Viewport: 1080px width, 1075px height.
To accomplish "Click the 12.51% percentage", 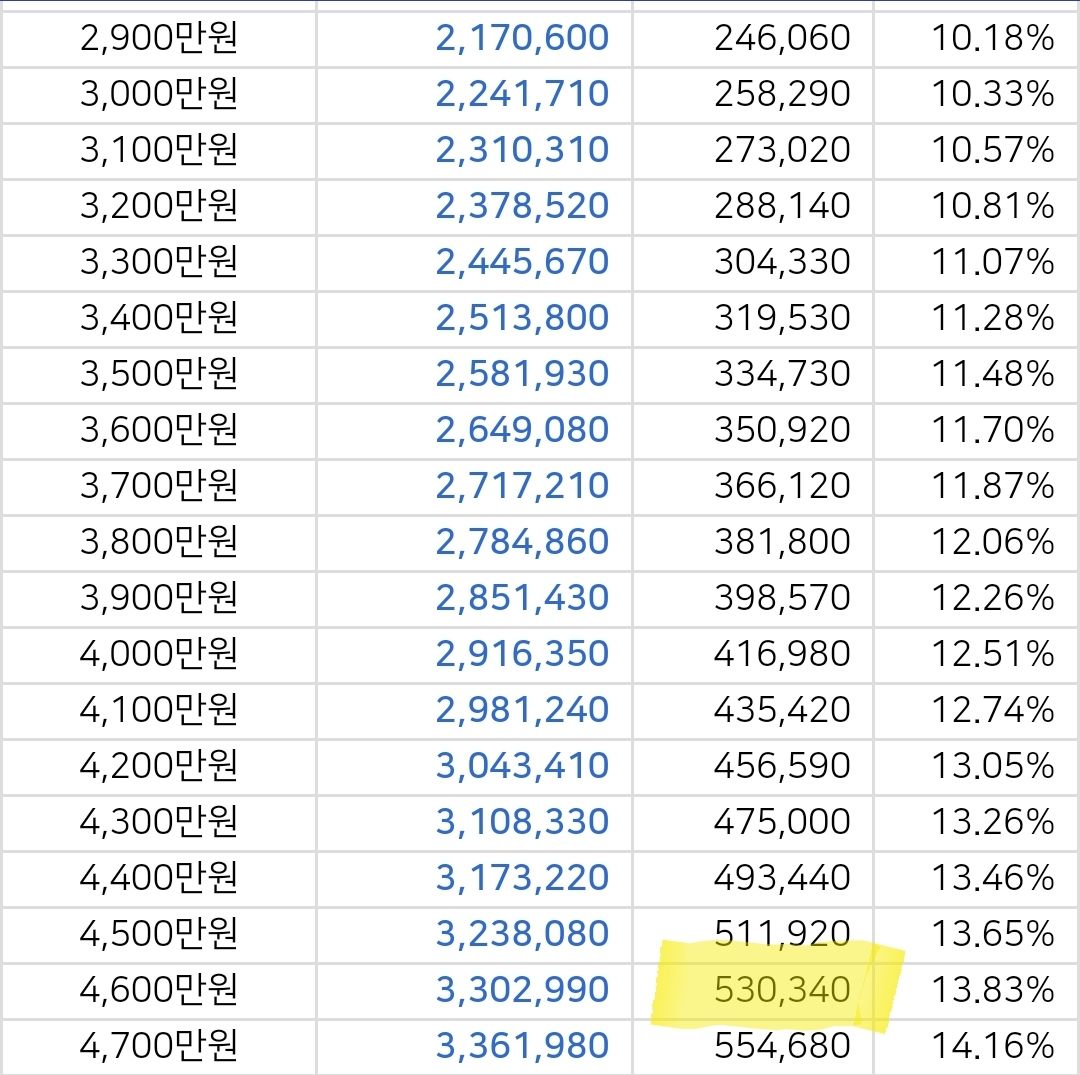I will click(x=993, y=654).
